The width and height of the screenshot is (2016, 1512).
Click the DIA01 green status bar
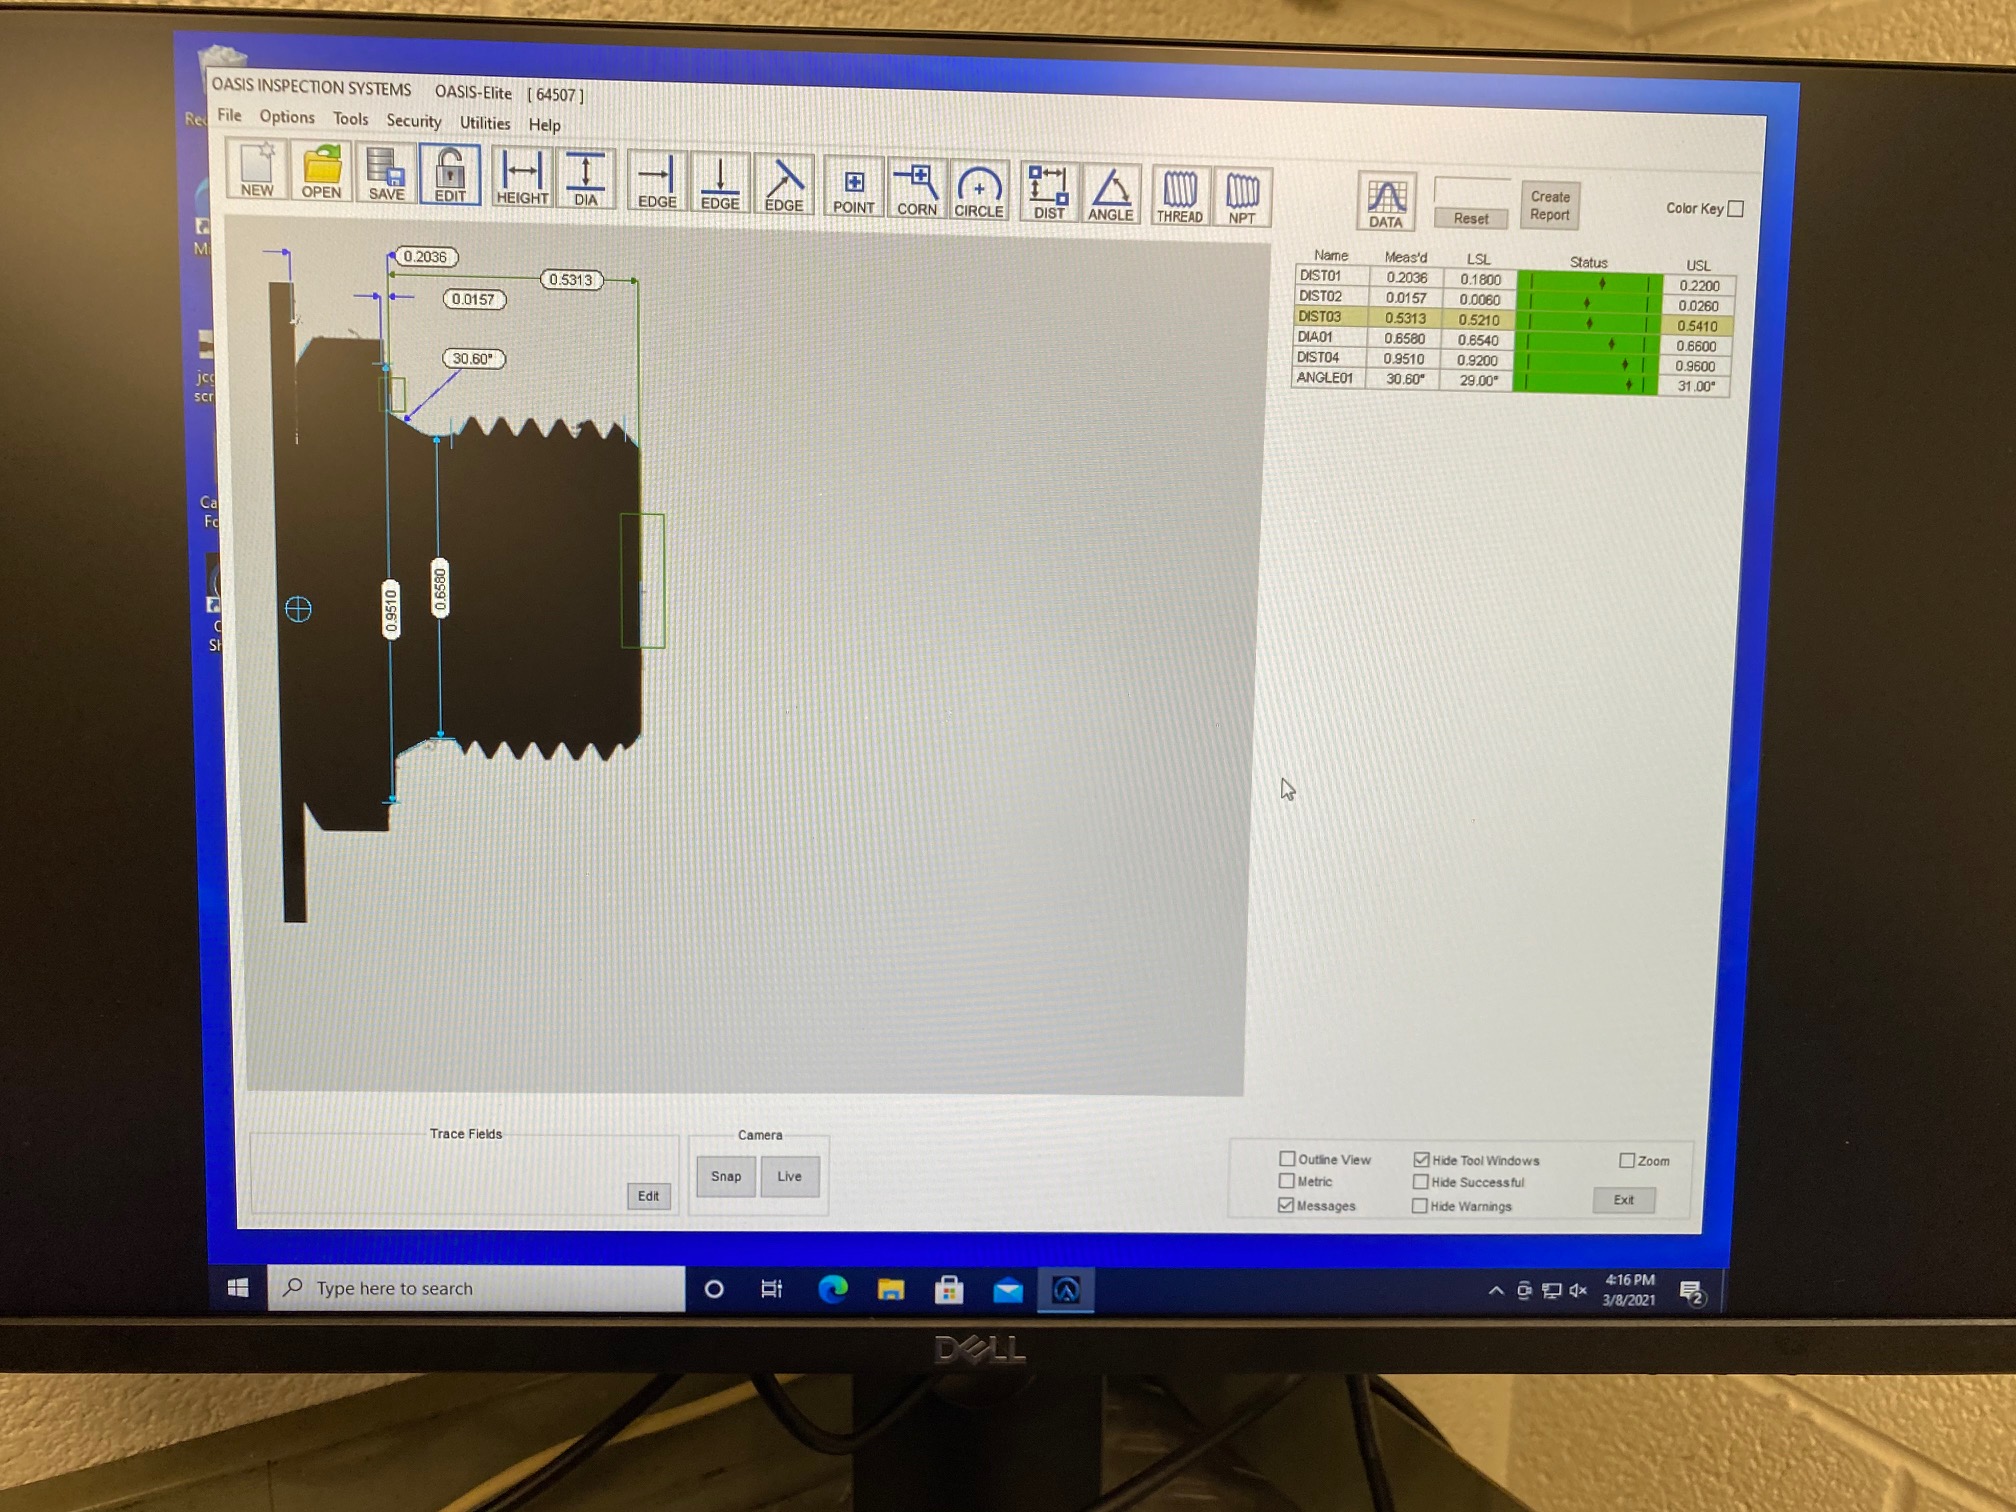[1588, 344]
